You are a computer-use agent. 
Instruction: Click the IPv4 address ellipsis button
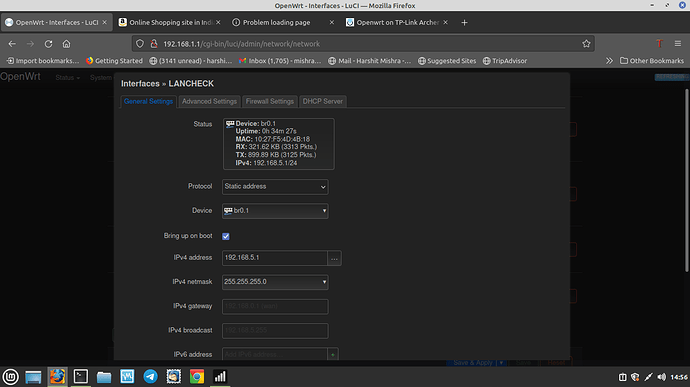(x=334, y=258)
